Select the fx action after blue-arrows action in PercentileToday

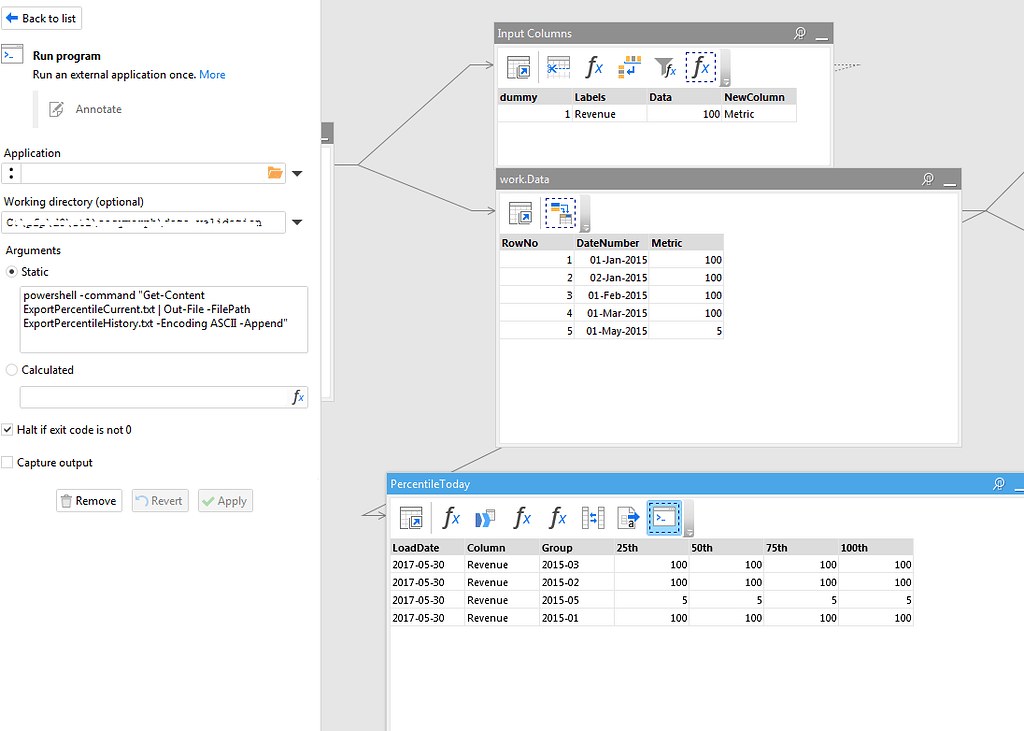(522, 518)
